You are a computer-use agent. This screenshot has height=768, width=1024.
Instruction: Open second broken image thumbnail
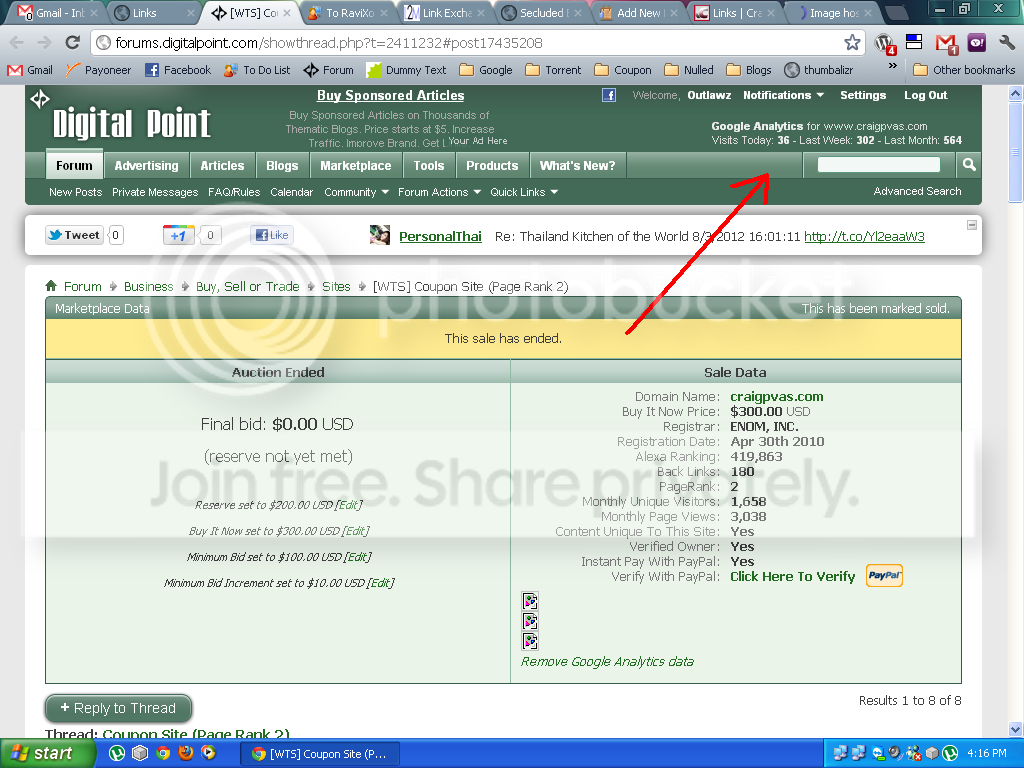click(530, 620)
